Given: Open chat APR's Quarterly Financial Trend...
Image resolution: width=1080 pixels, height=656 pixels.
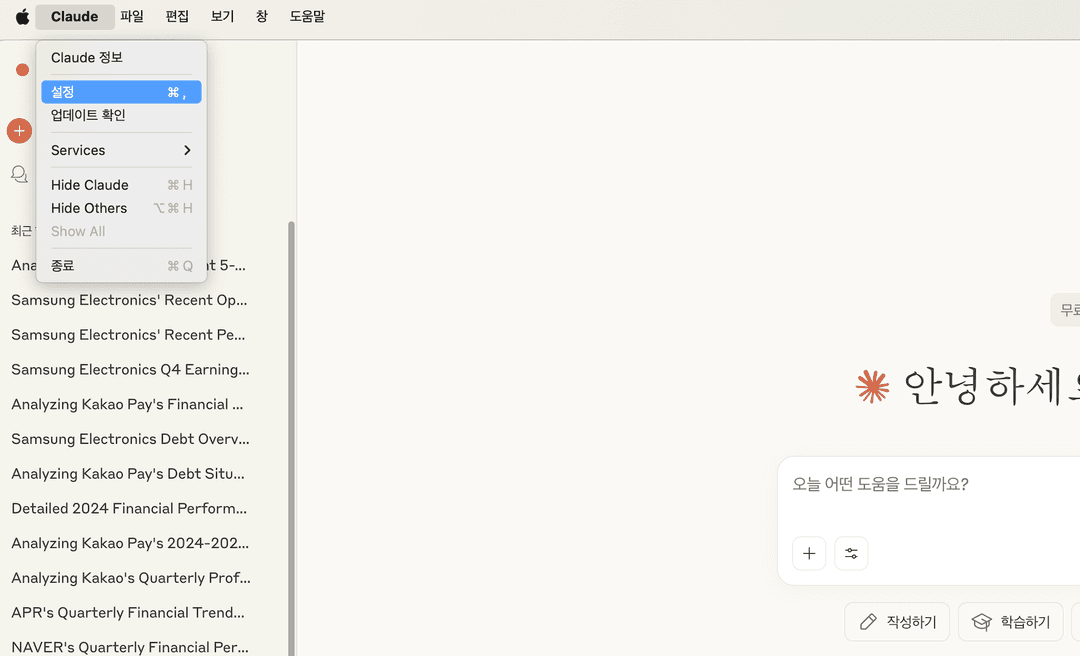Looking at the screenshot, I should coord(128,613).
